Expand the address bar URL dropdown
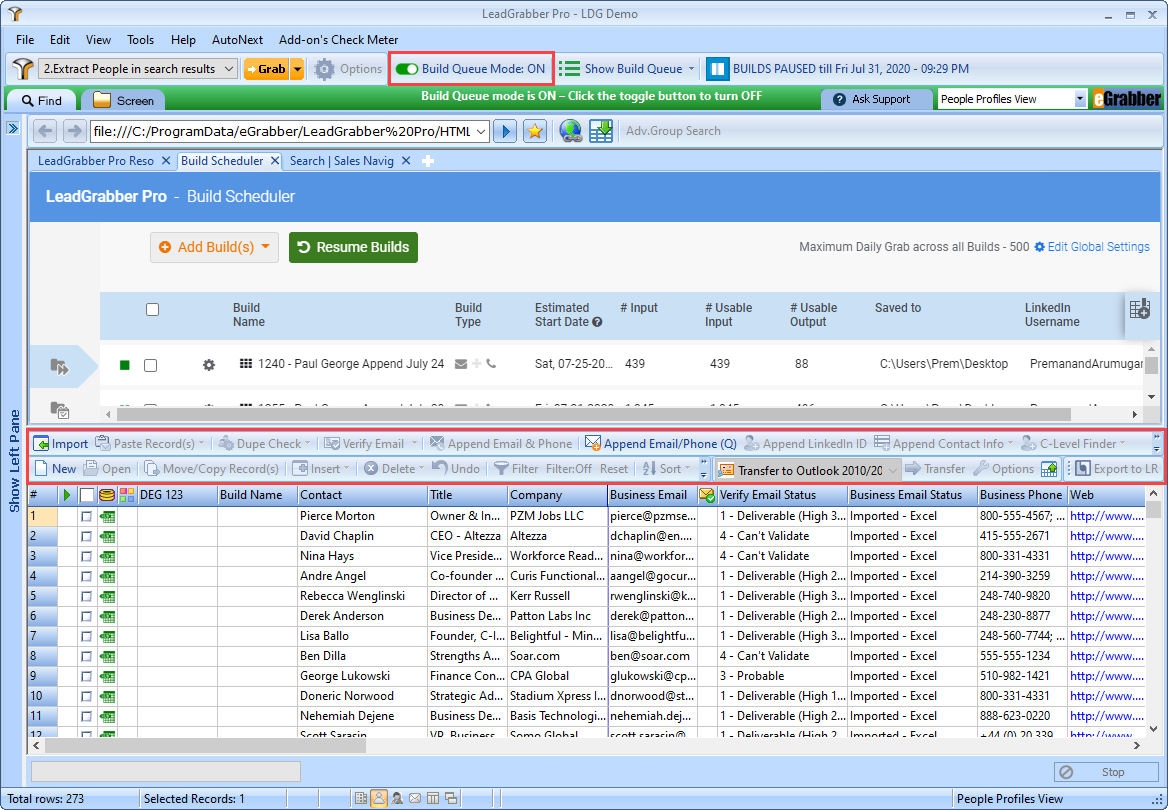The width and height of the screenshot is (1168, 810). pos(481,131)
